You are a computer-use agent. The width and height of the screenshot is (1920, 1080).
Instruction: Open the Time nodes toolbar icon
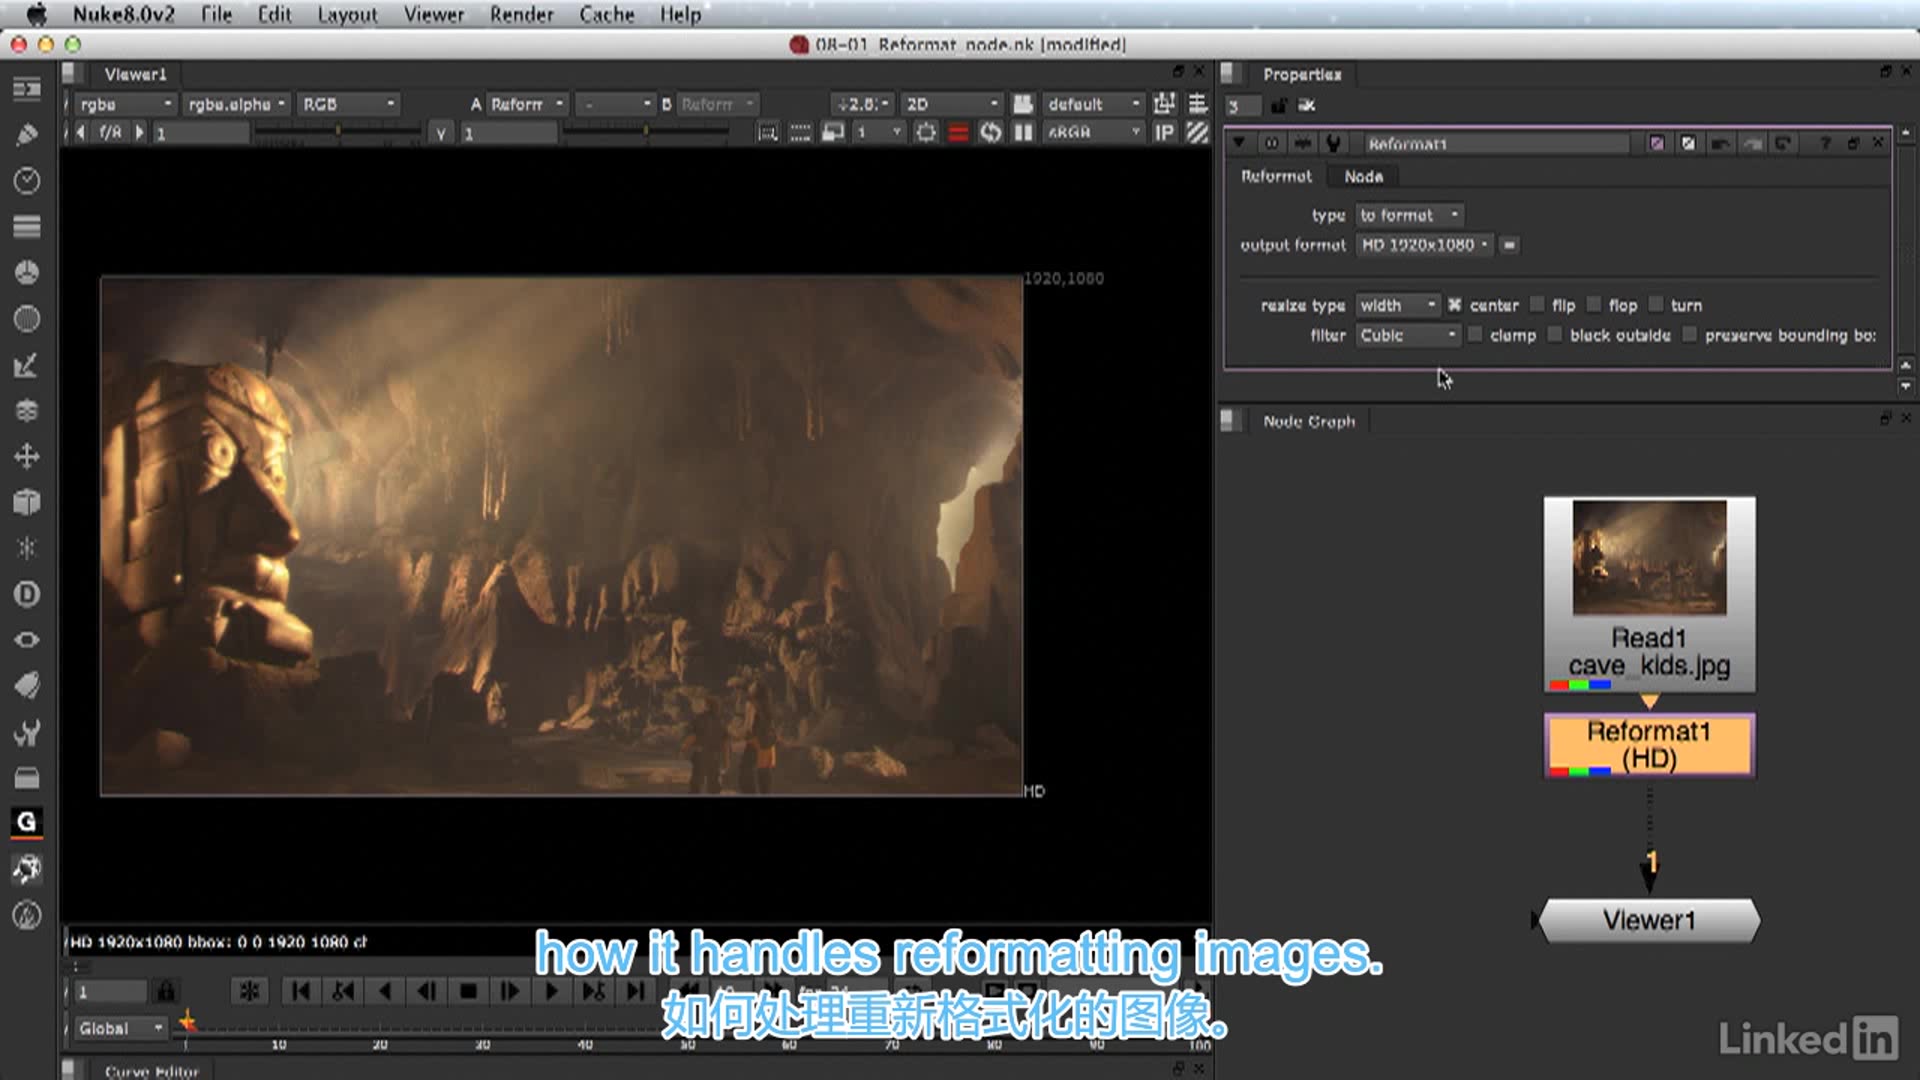[x=27, y=180]
